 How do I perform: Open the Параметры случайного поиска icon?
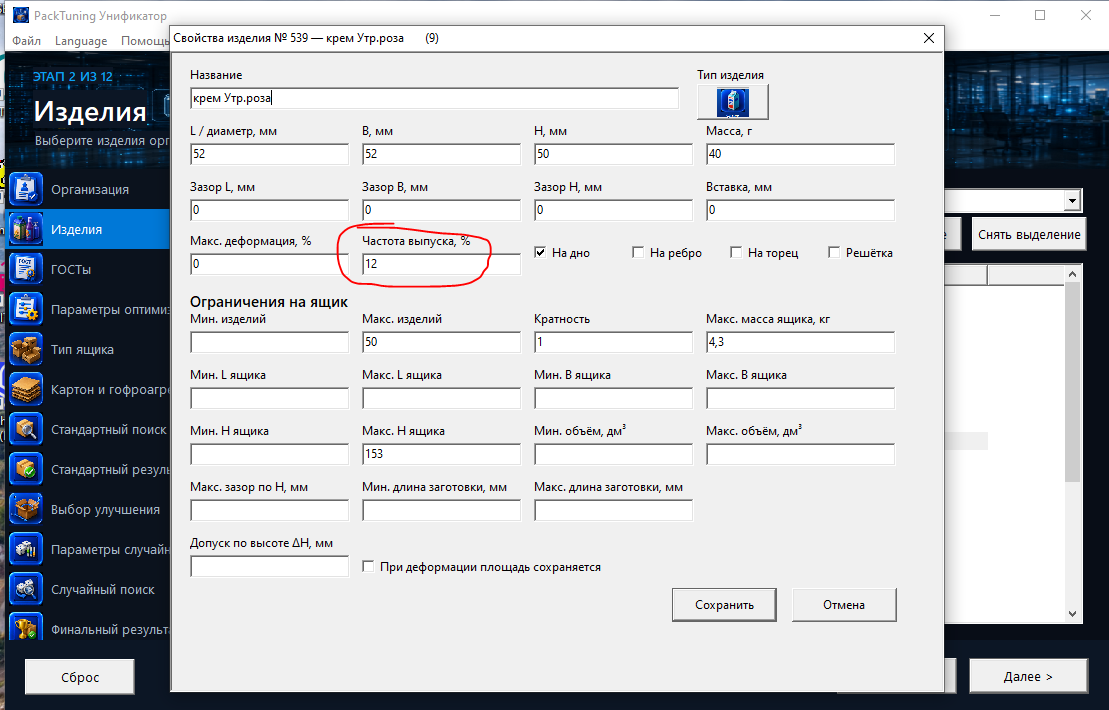tap(26, 549)
